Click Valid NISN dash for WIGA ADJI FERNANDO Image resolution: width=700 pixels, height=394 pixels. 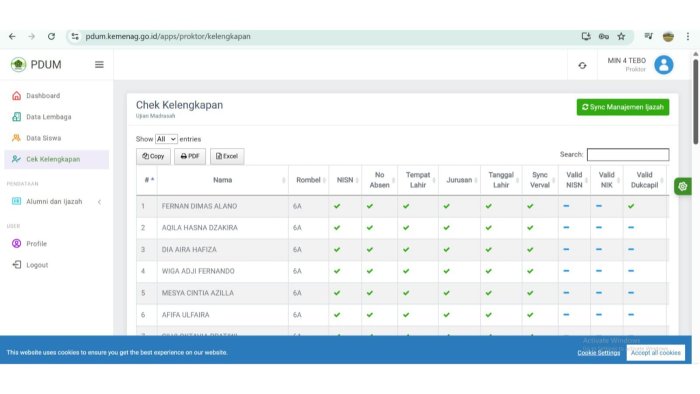tap(566, 271)
